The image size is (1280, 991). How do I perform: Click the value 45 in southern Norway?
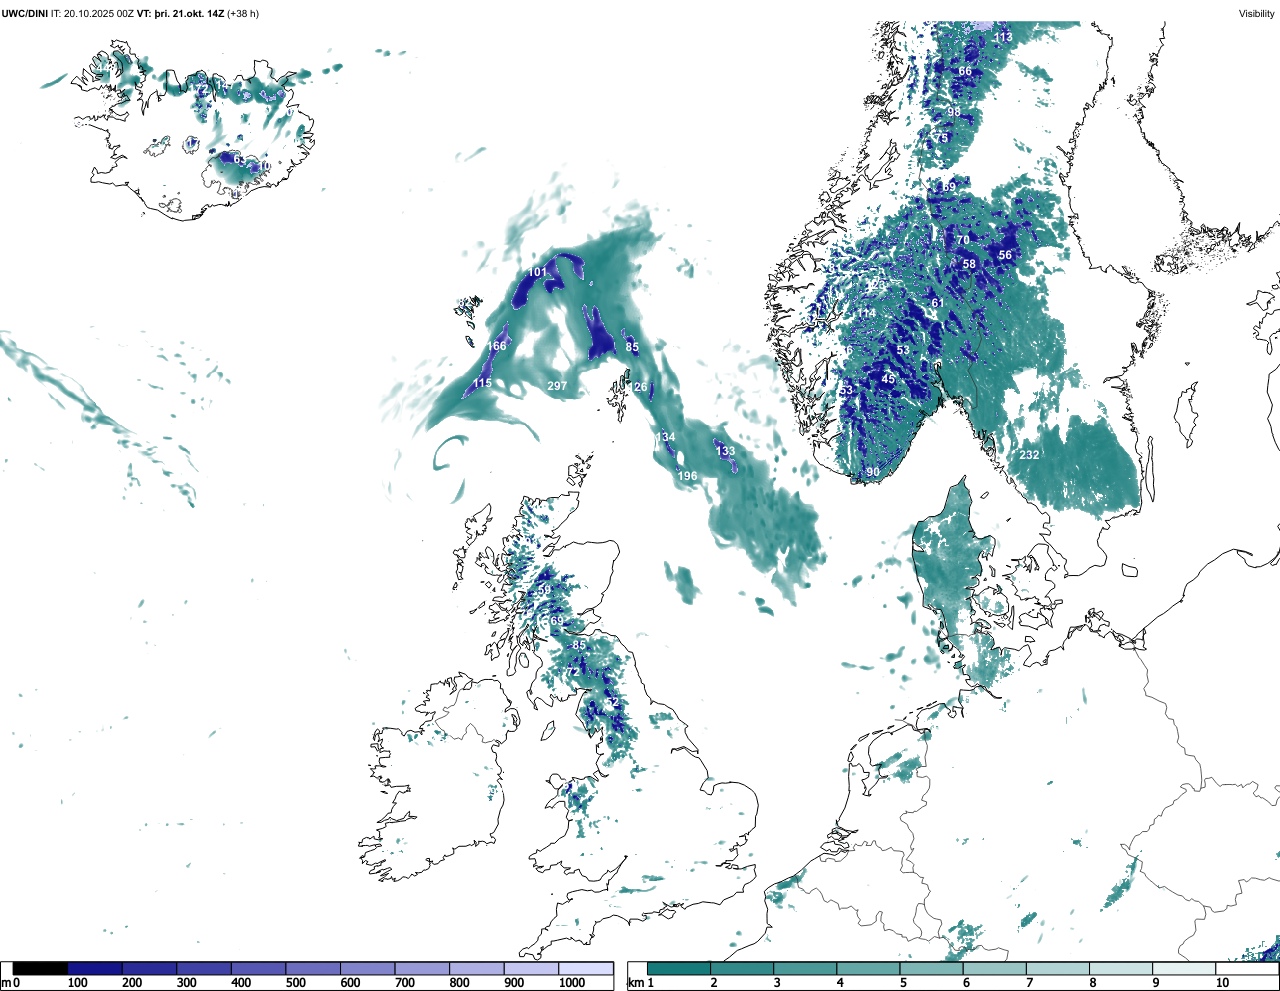pos(888,380)
